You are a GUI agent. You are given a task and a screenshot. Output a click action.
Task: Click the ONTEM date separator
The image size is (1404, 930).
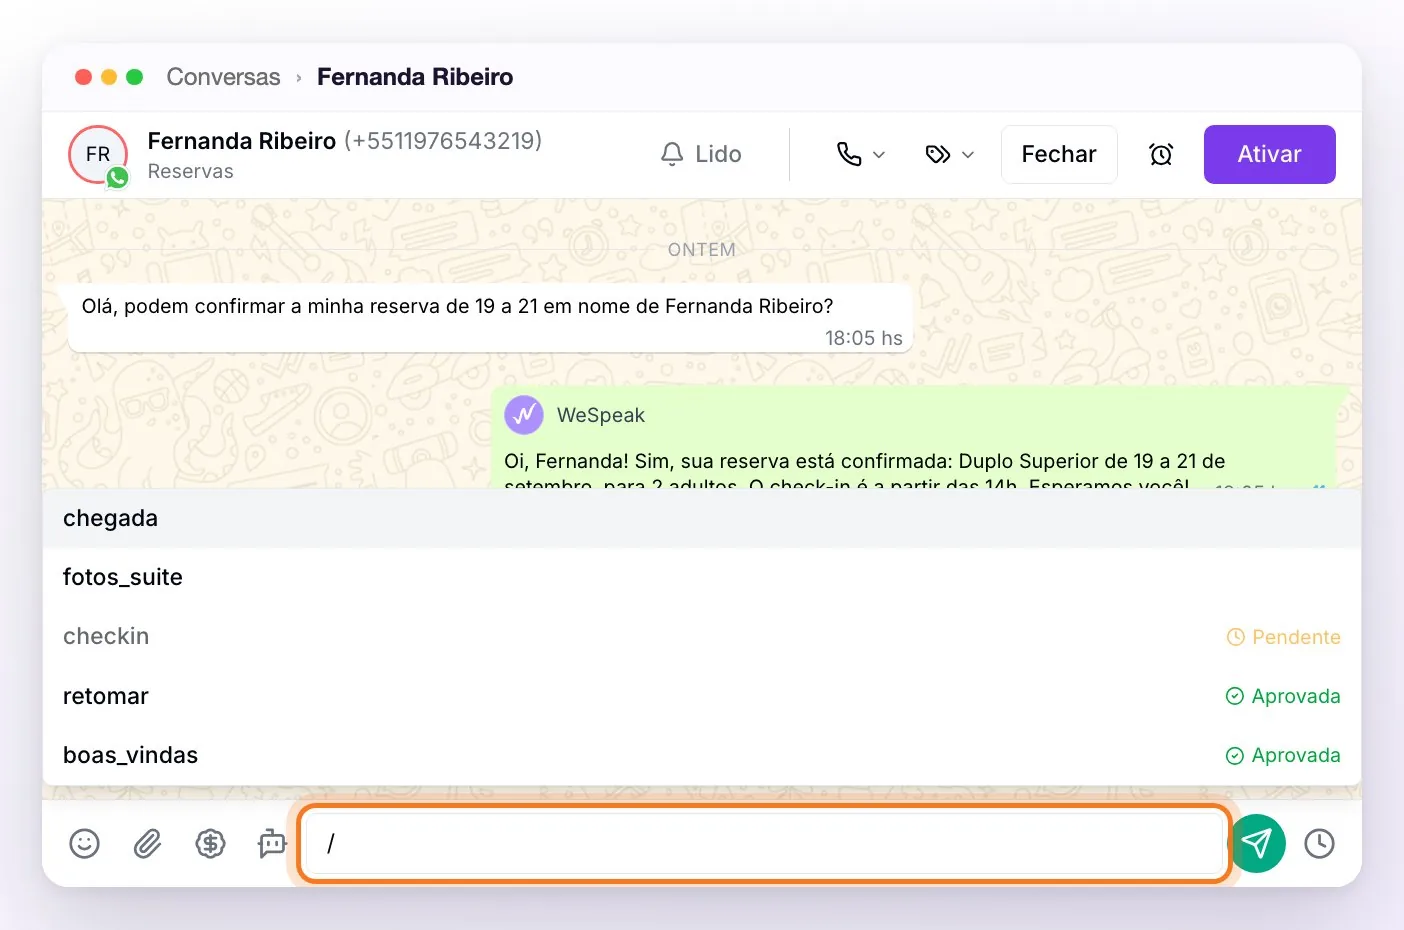701,250
